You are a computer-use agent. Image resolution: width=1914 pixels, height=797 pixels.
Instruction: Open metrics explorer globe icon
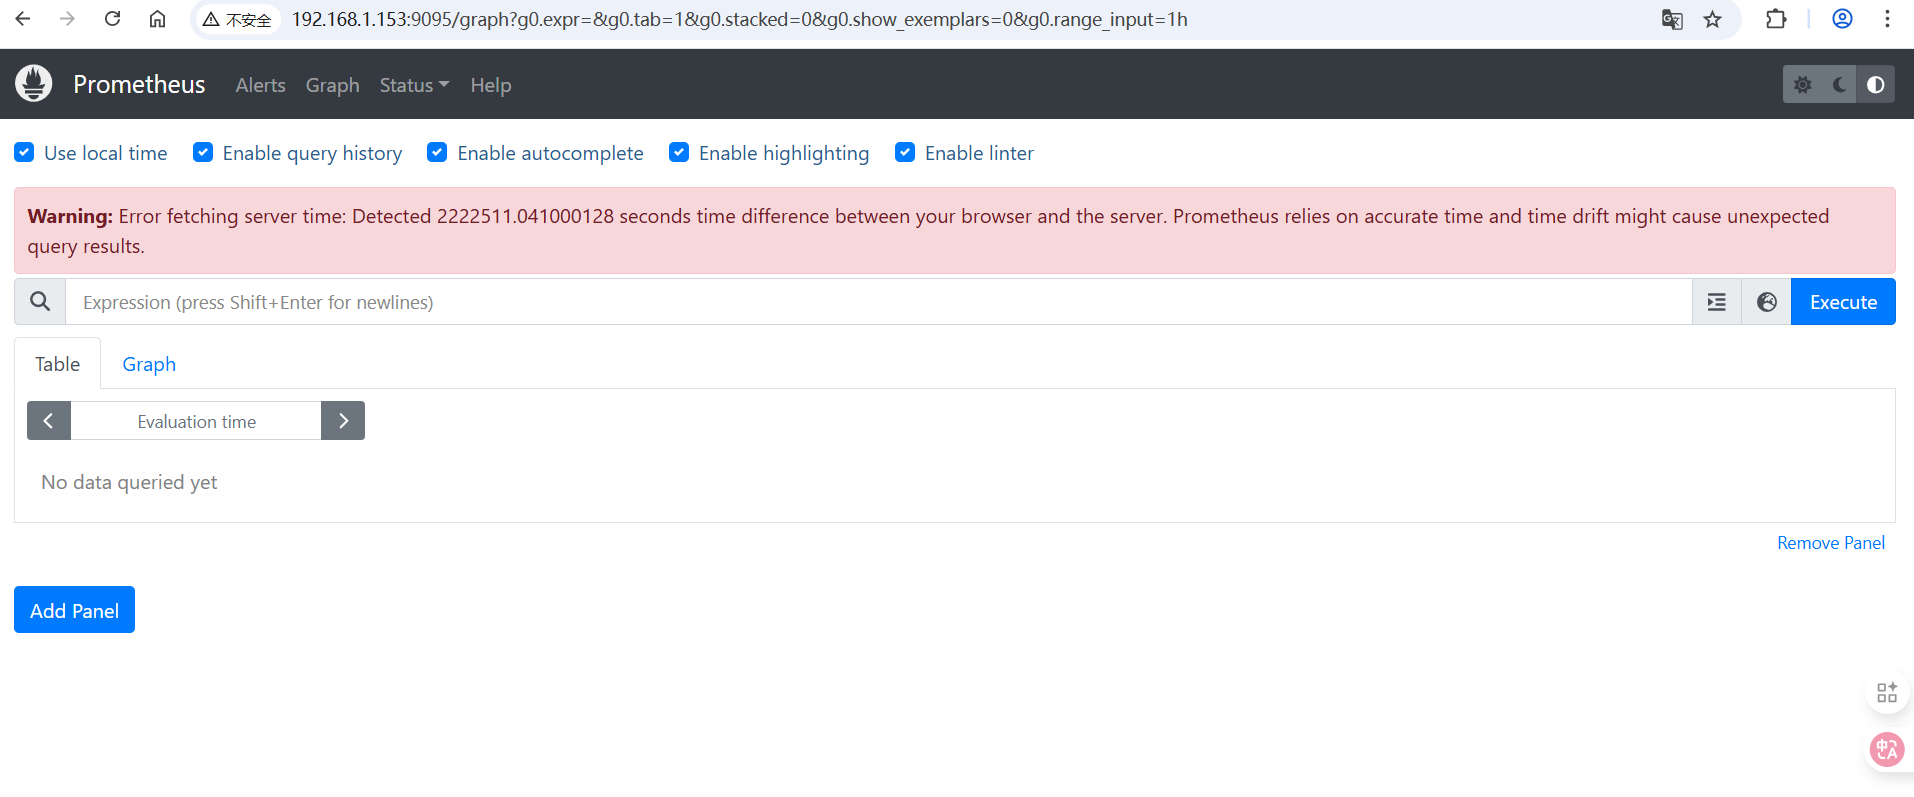click(1767, 302)
